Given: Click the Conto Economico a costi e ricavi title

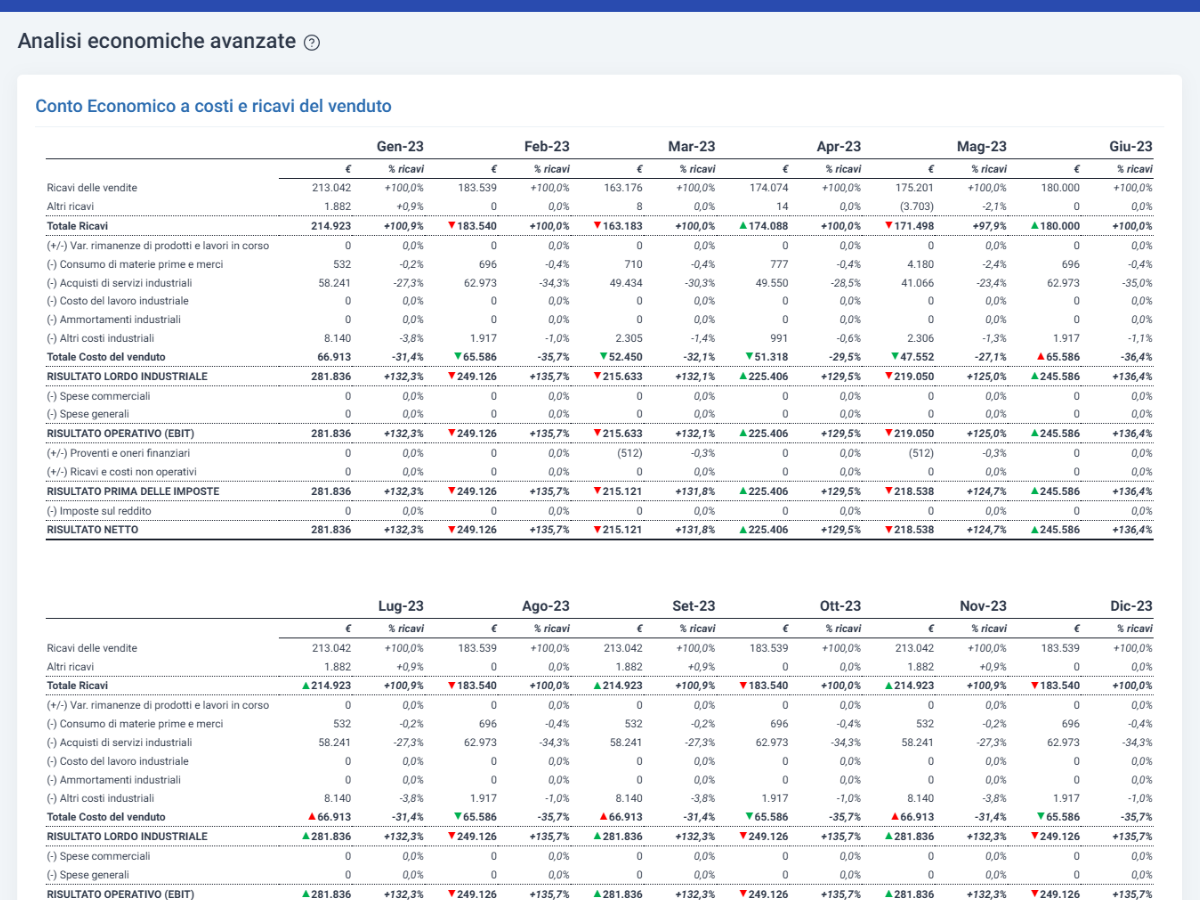Looking at the screenshot, I should pos(213,106).
